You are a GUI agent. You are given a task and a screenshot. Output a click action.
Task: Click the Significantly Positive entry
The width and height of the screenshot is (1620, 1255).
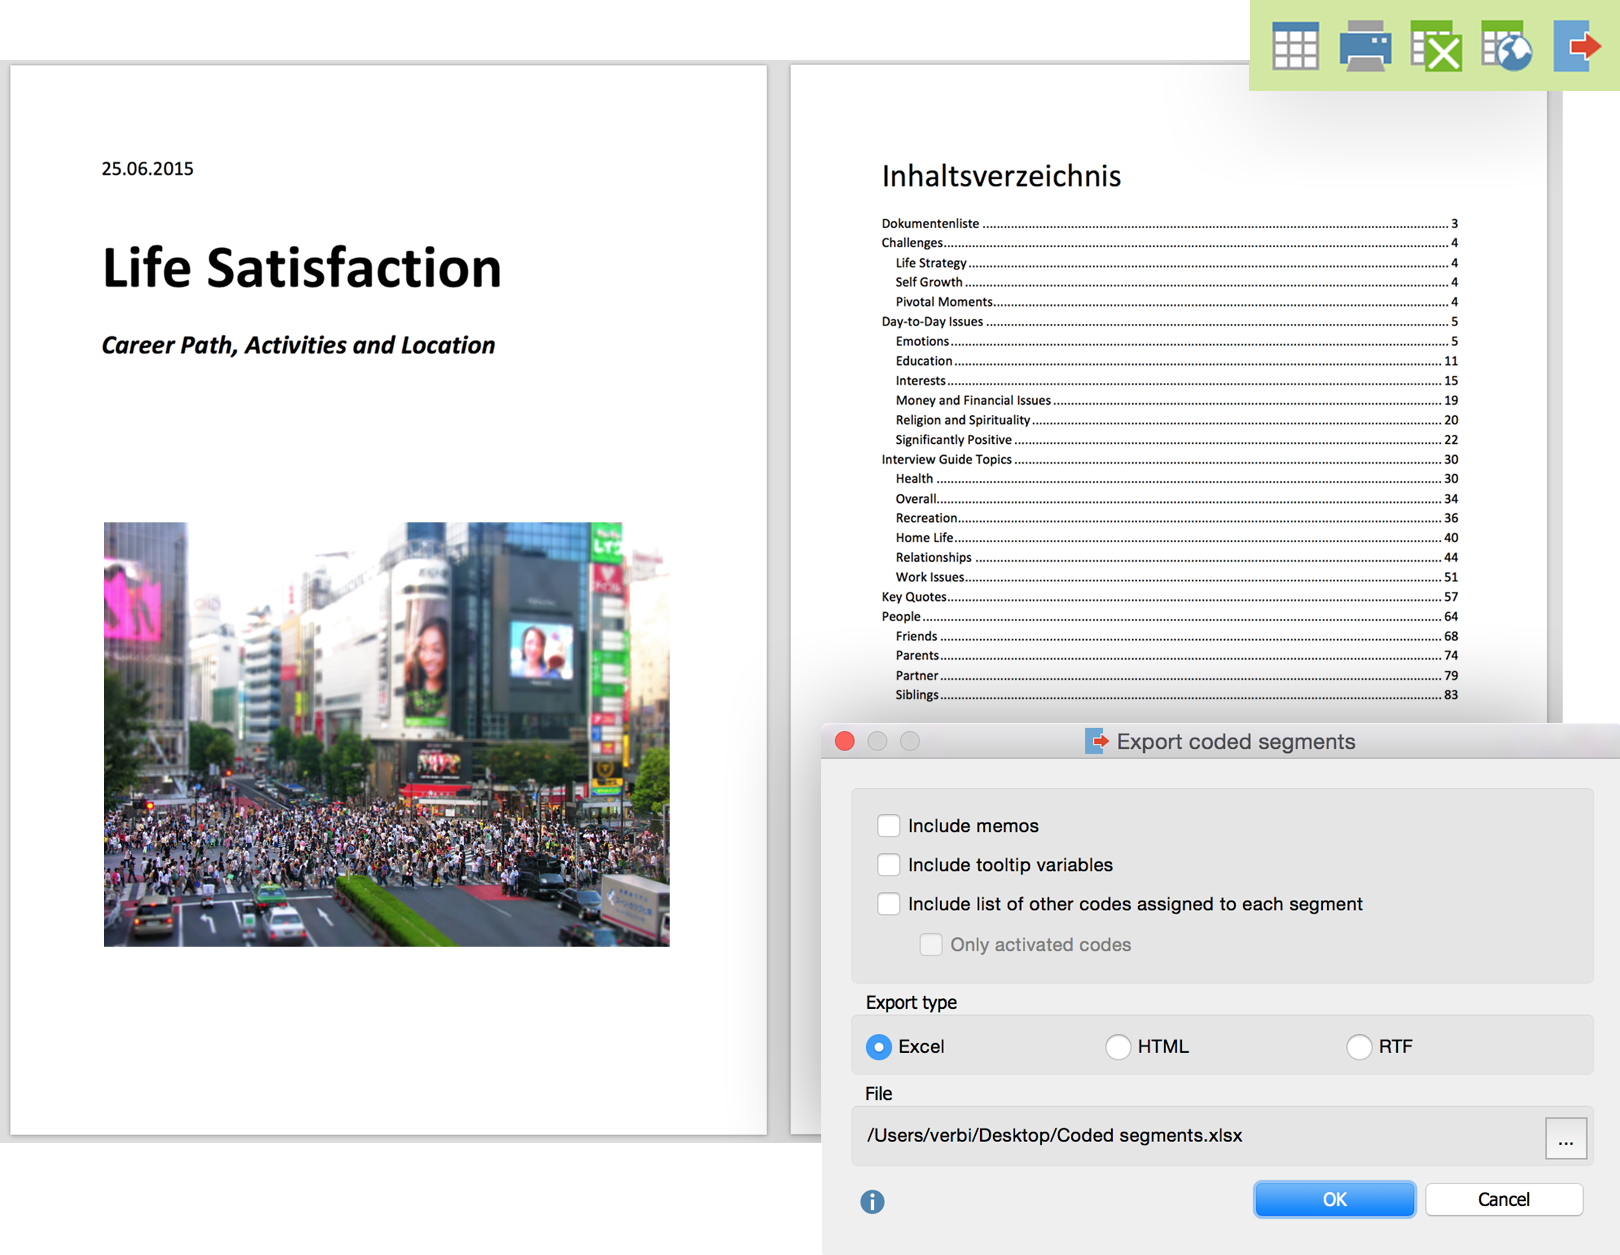pos(1176,440)
